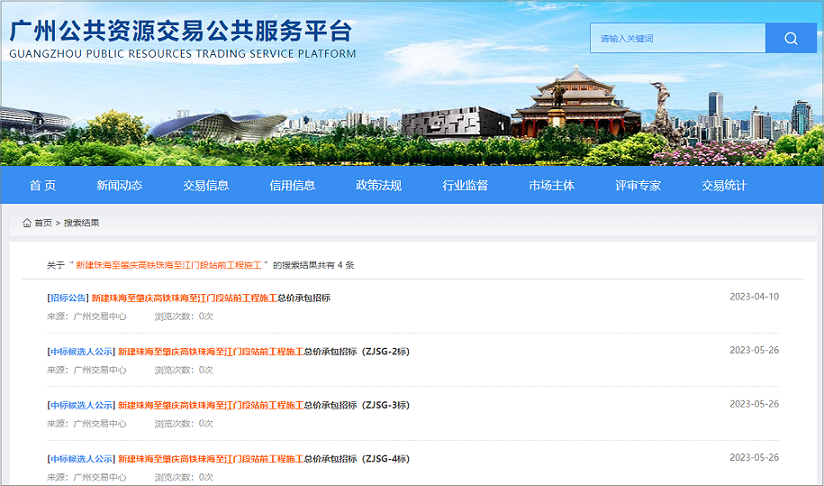824x486 pixels.
Task: Open the 市场主体 menu item
Action: coord(552,185)
